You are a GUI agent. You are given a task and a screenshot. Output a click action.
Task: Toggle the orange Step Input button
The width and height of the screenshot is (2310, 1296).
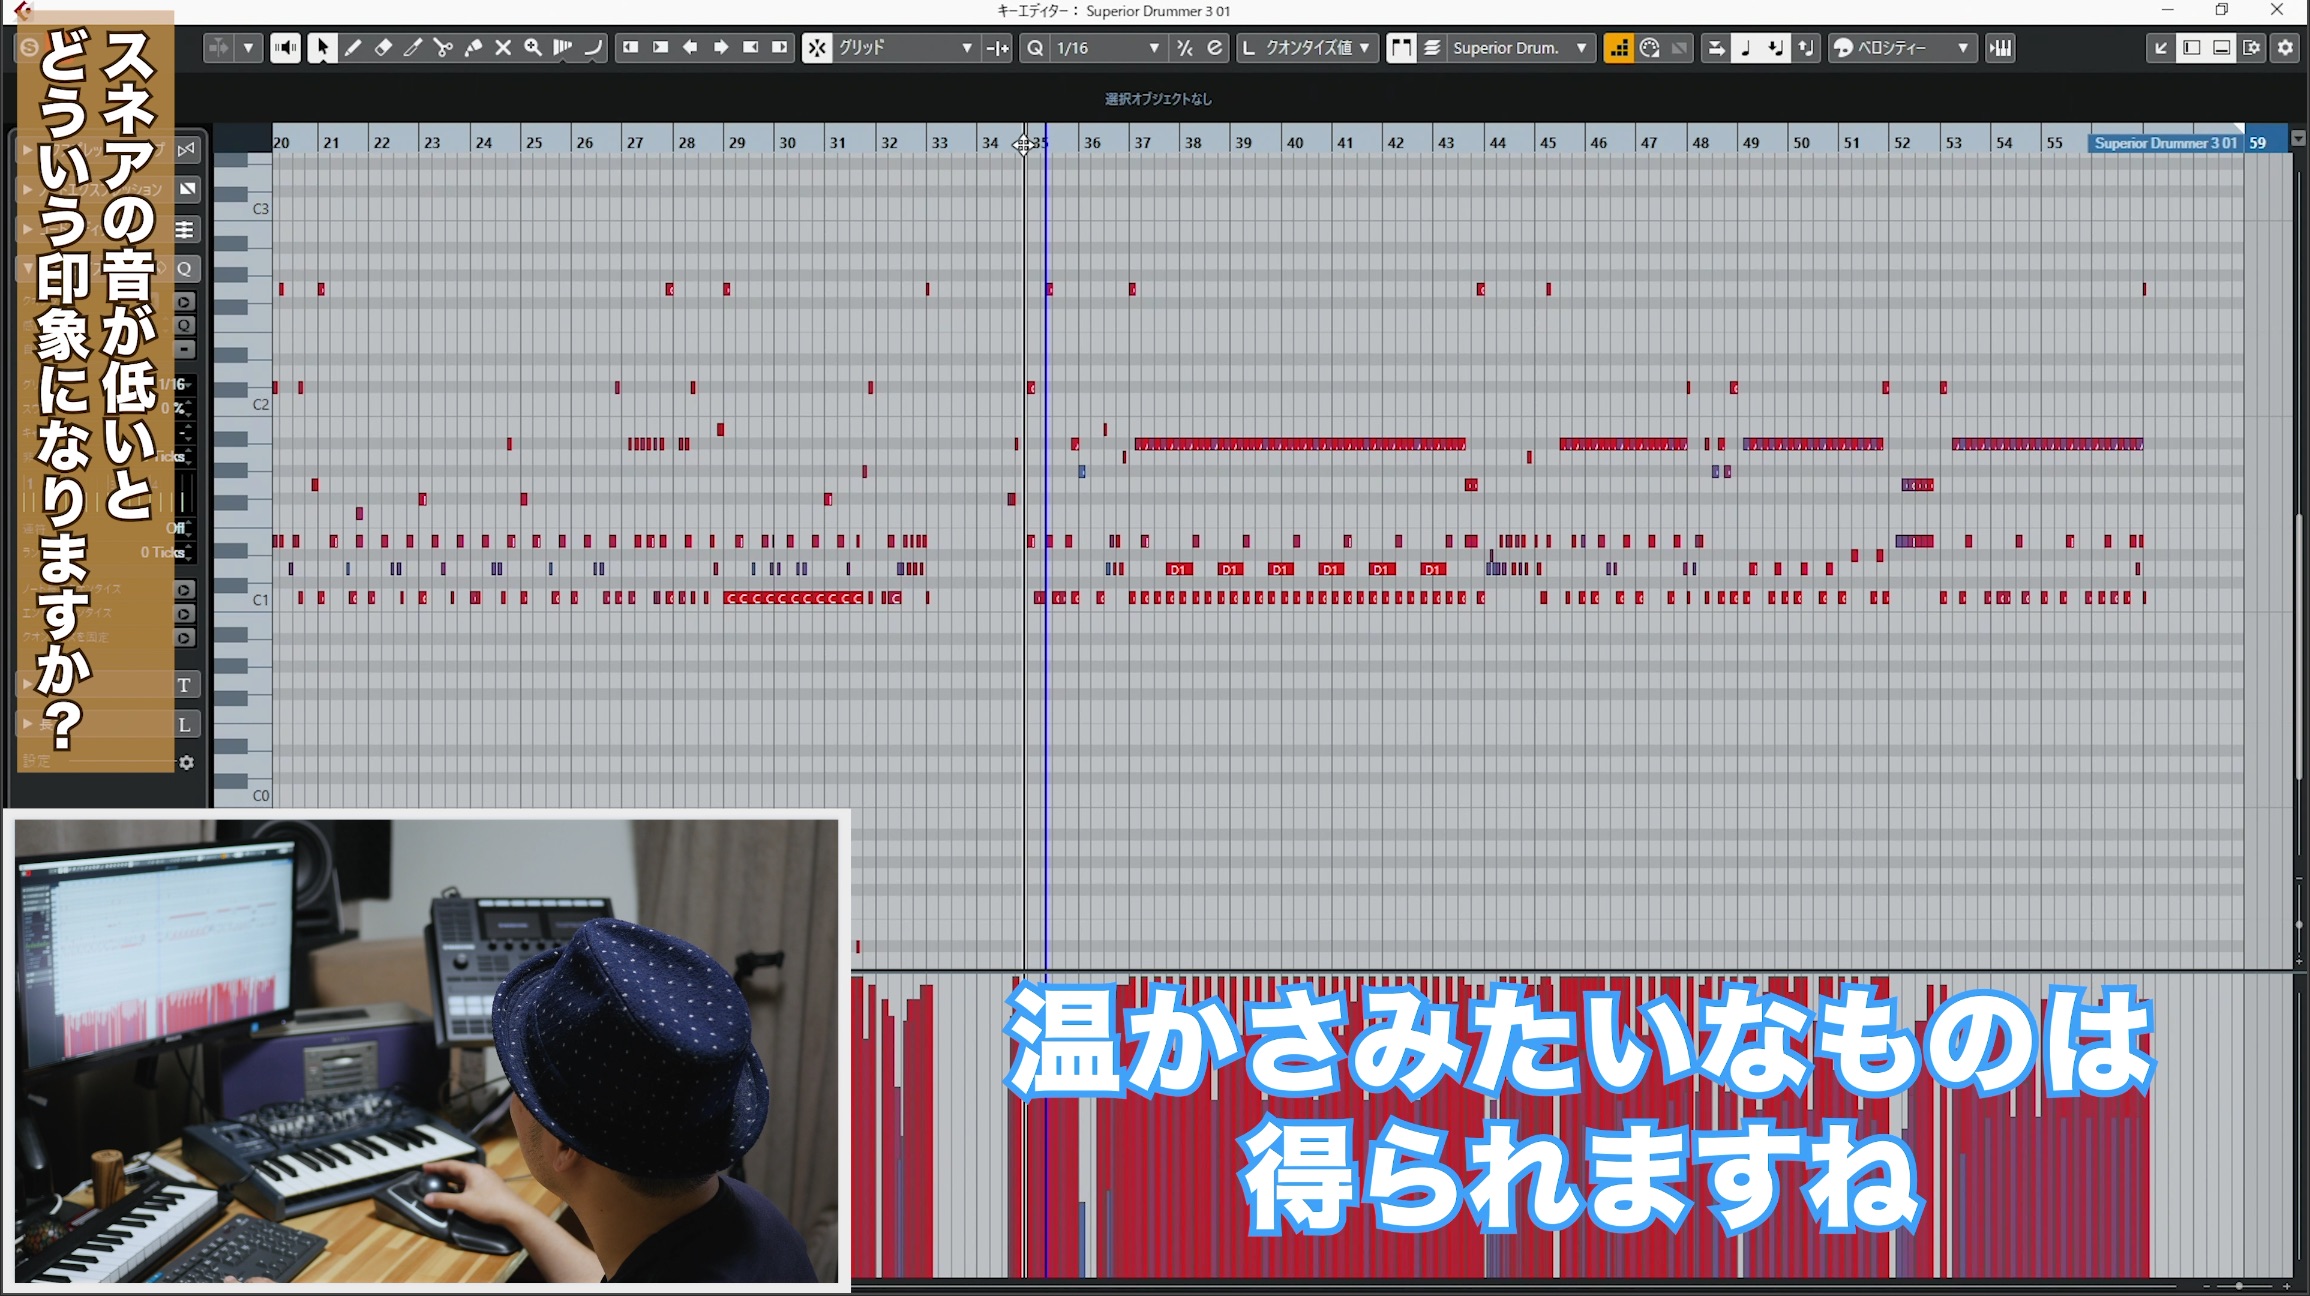pyautogui.click(x=1618, y=48)
